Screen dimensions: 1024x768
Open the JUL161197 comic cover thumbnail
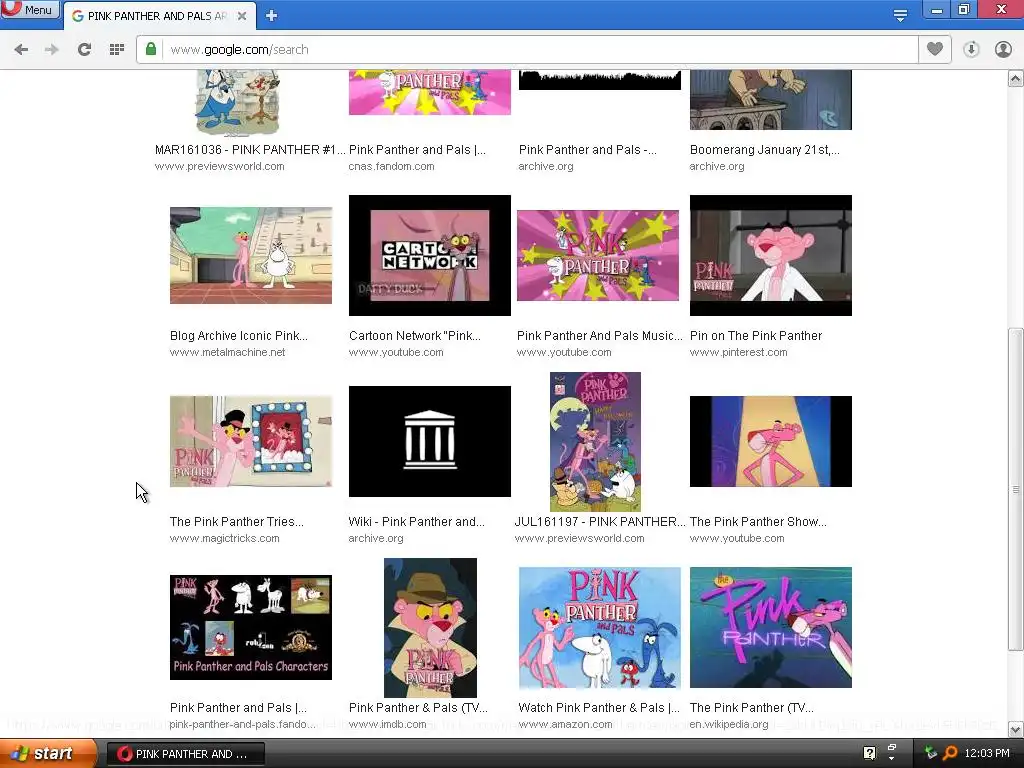pos(595,442)
